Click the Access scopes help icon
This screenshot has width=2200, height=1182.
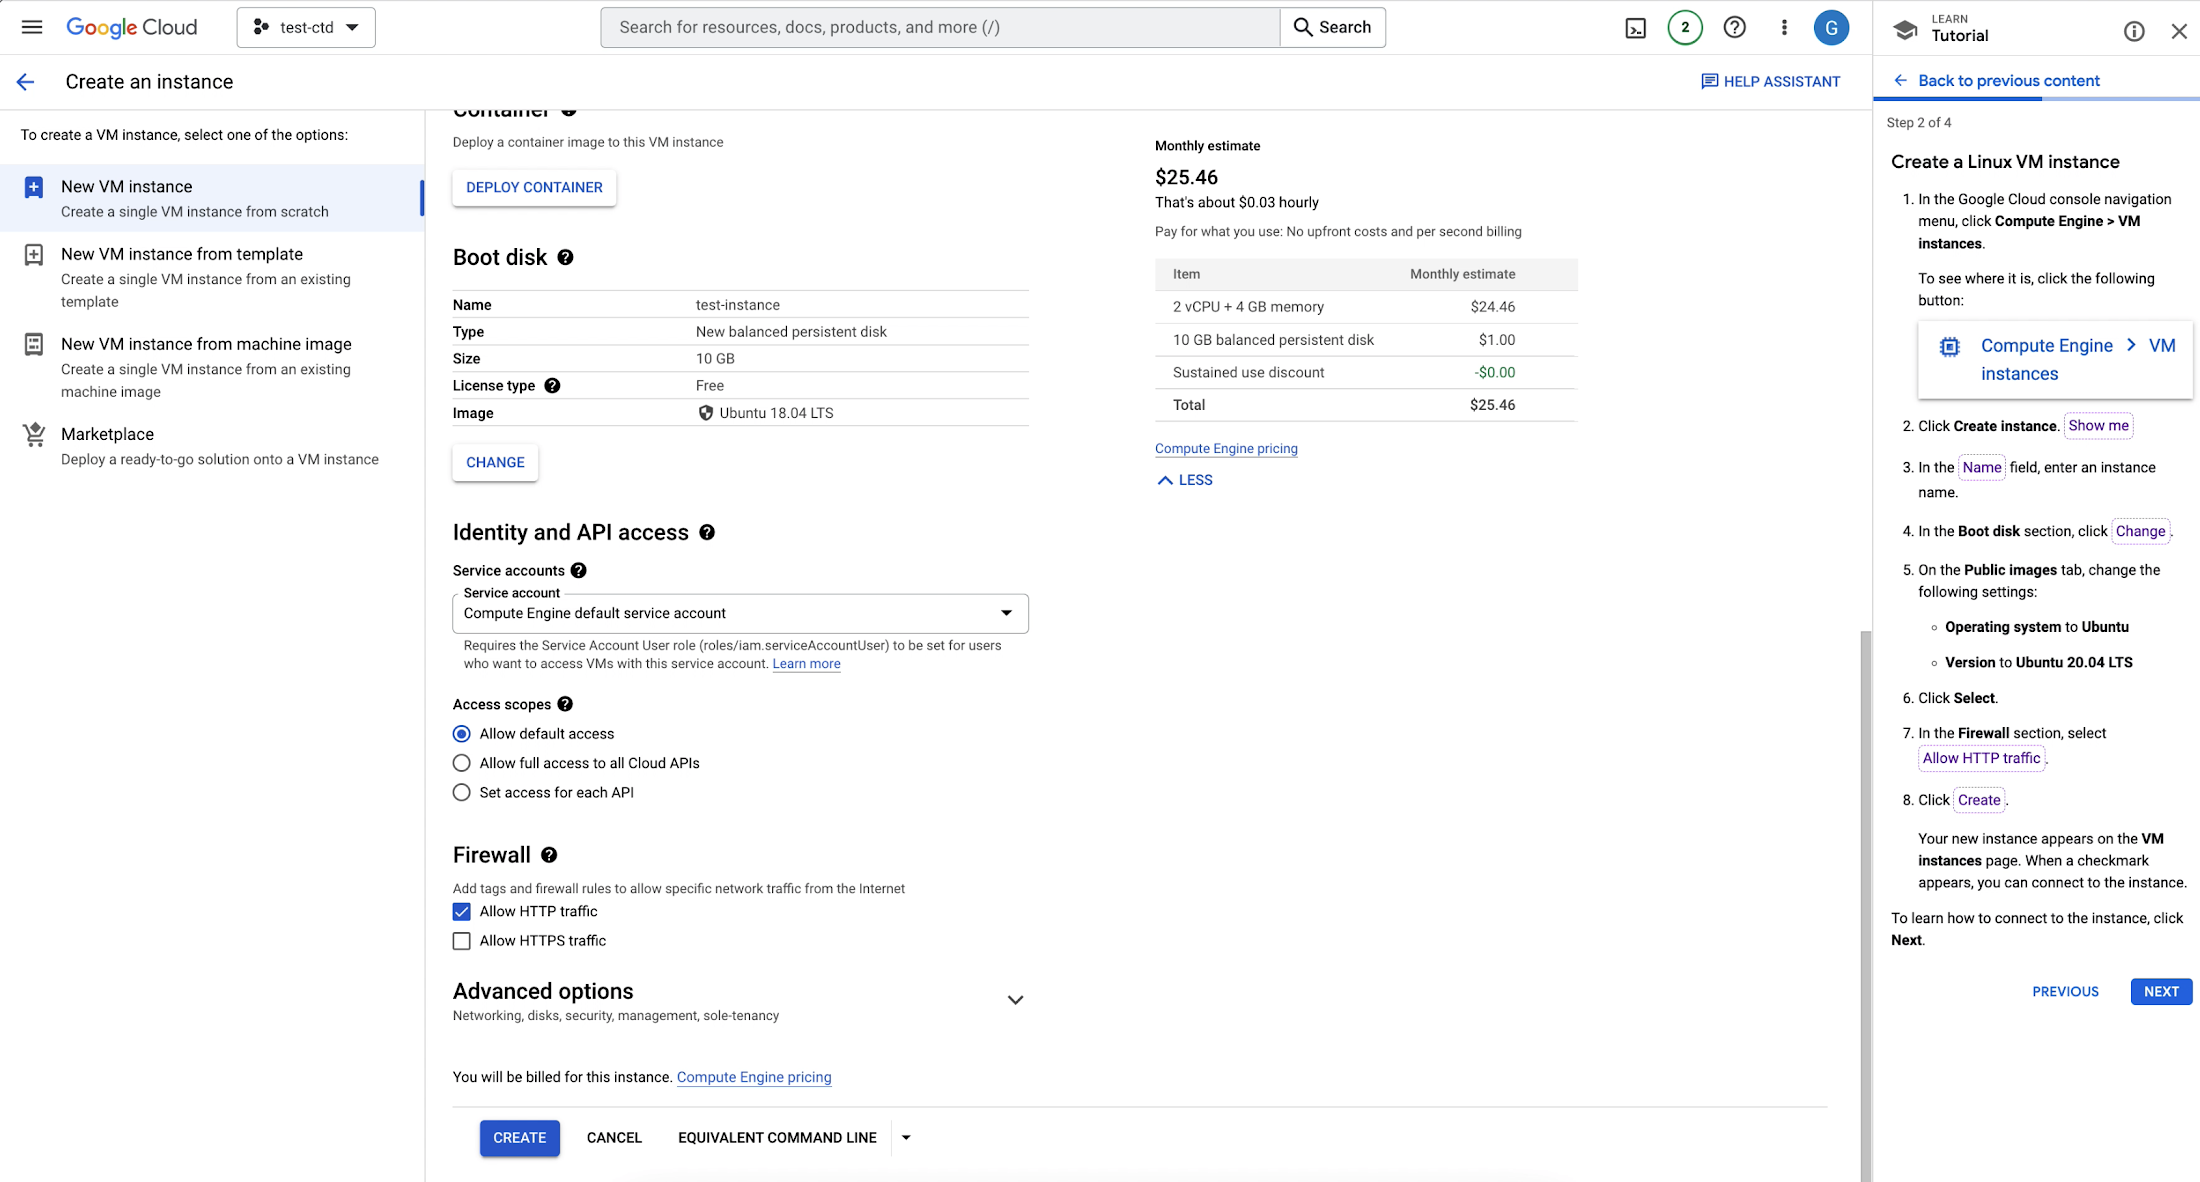(565, 704)
